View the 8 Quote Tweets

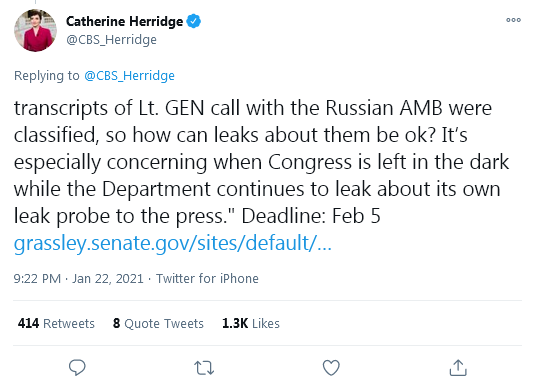[158, 323]
